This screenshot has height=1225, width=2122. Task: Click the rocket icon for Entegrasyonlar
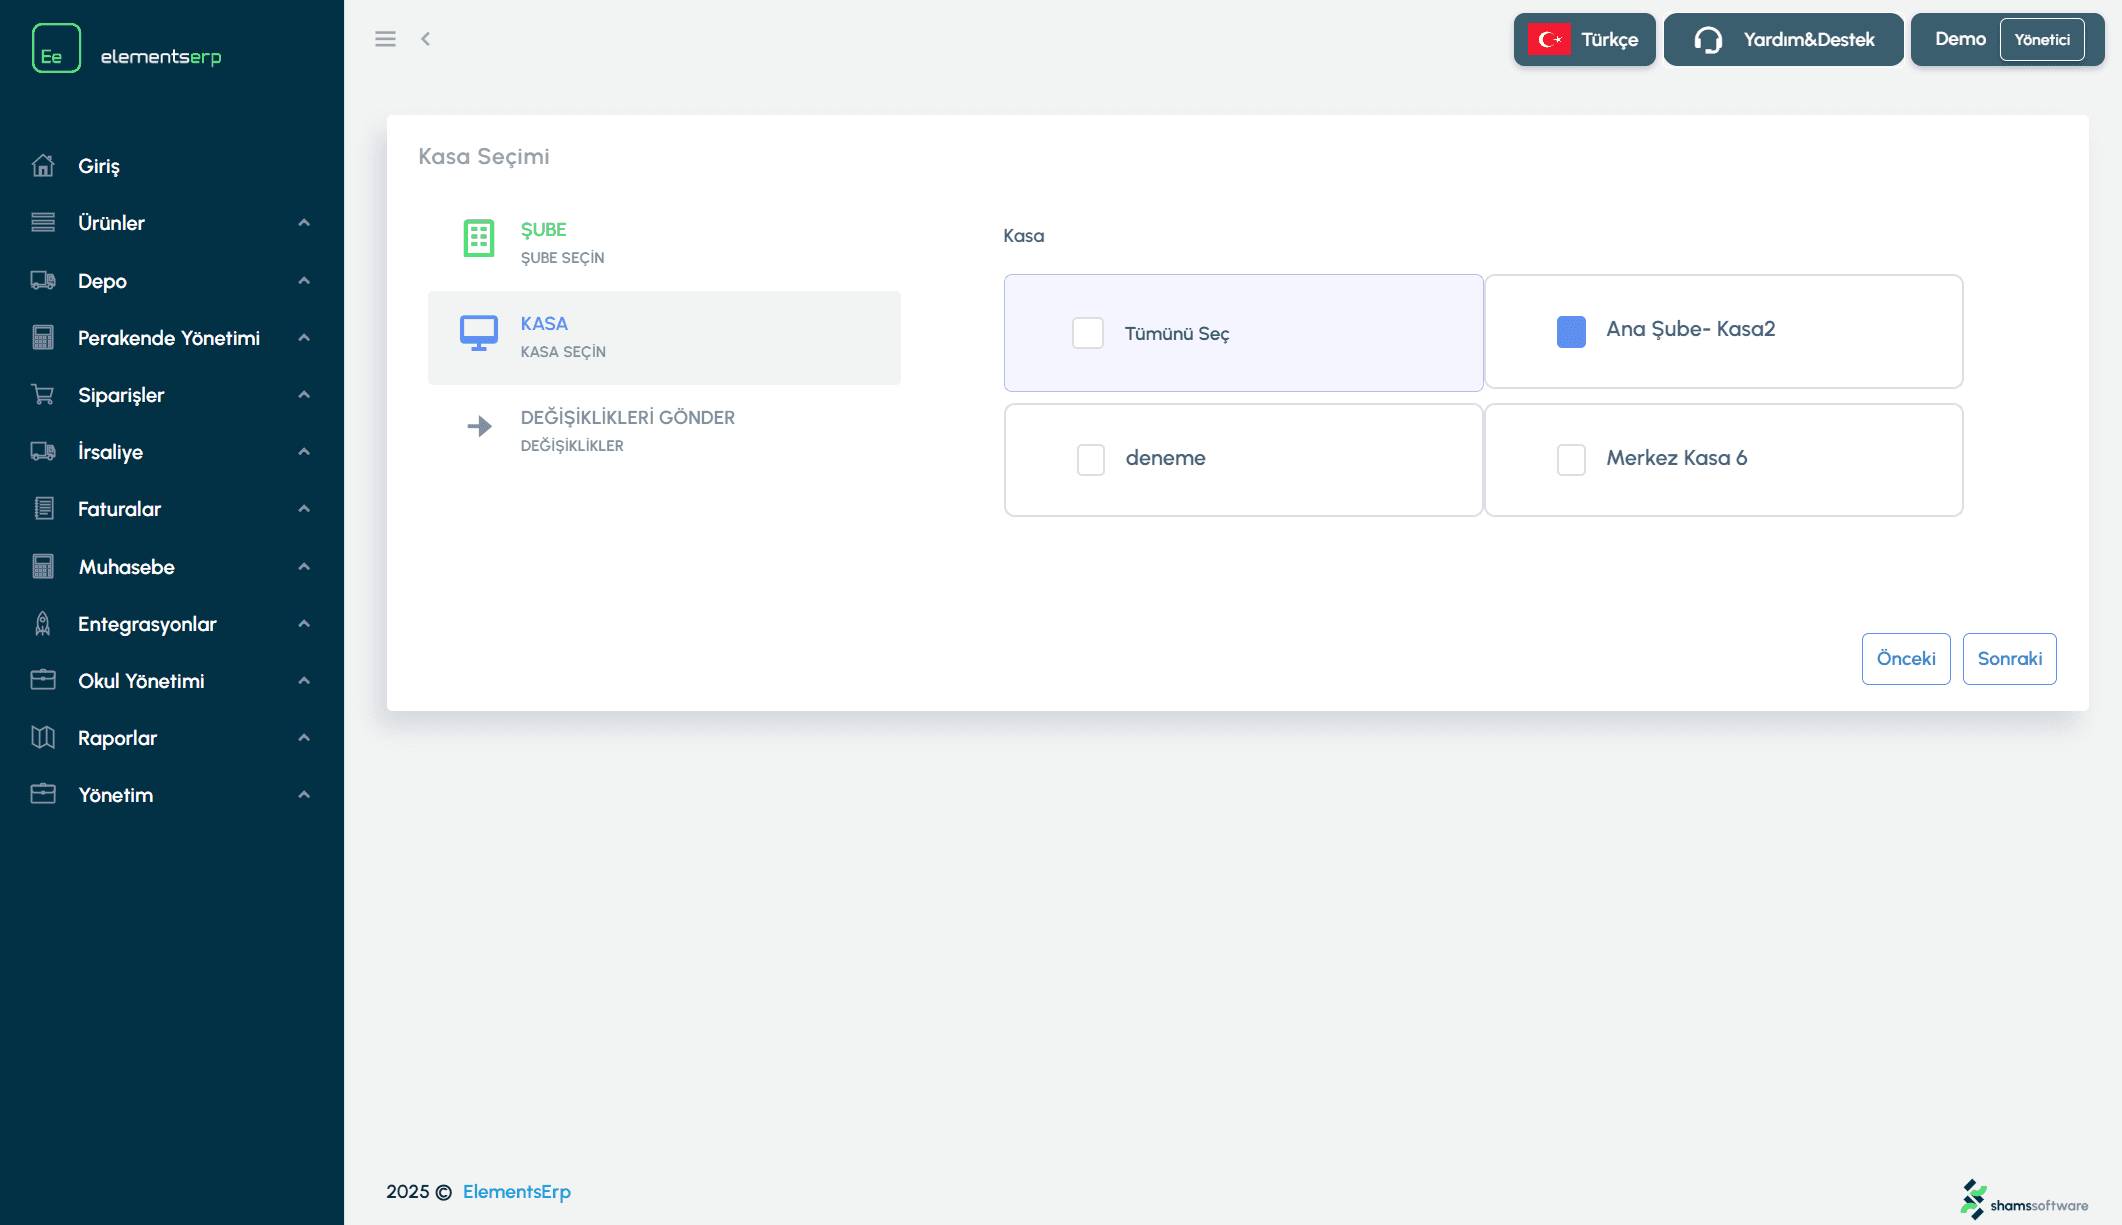pyautogui.click(x=43, y=624)
